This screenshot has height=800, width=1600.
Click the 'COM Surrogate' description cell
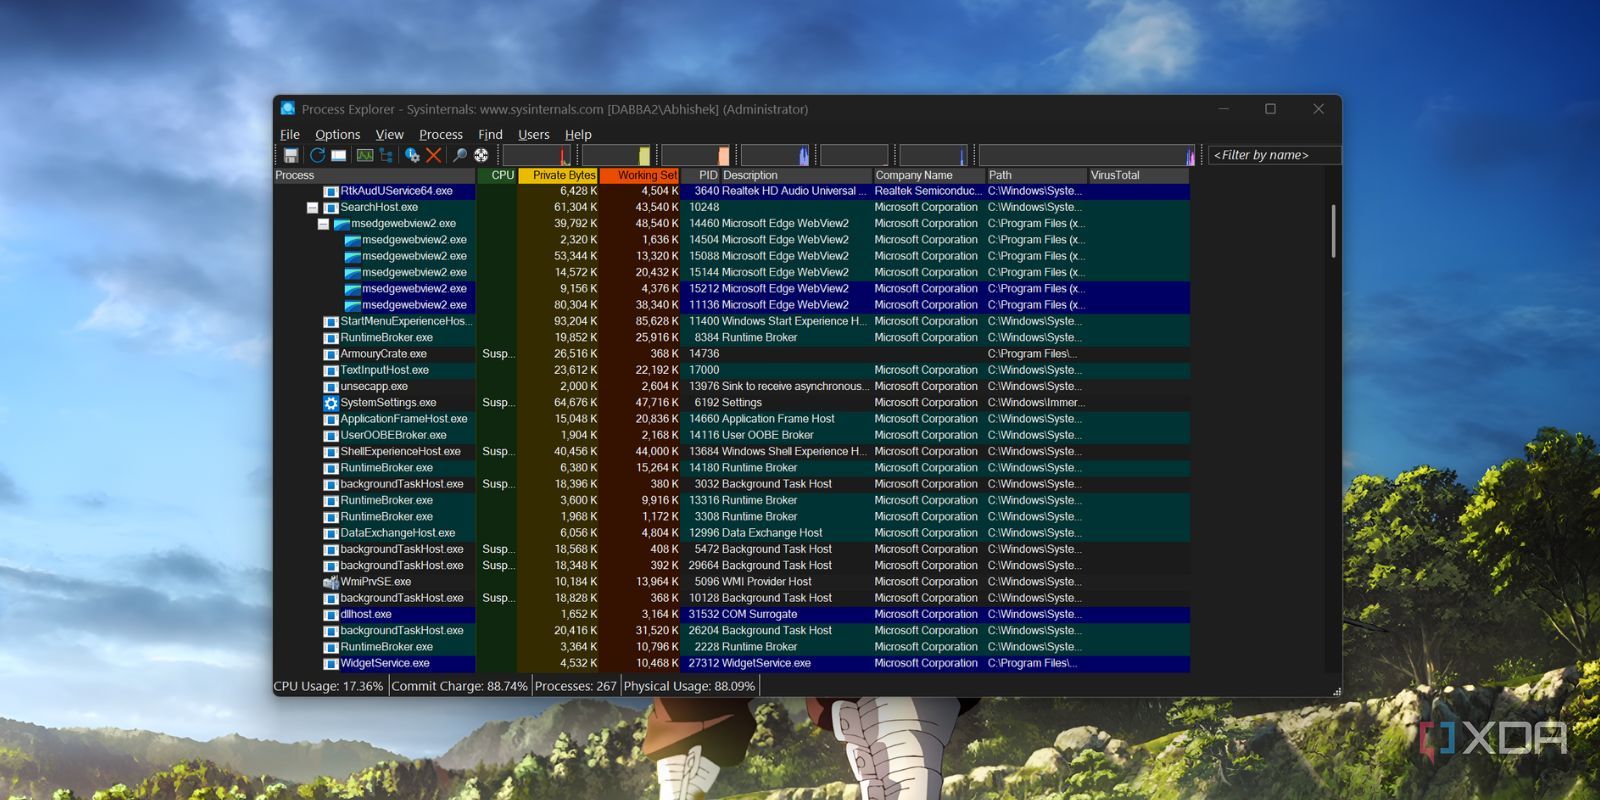[760, 615]
